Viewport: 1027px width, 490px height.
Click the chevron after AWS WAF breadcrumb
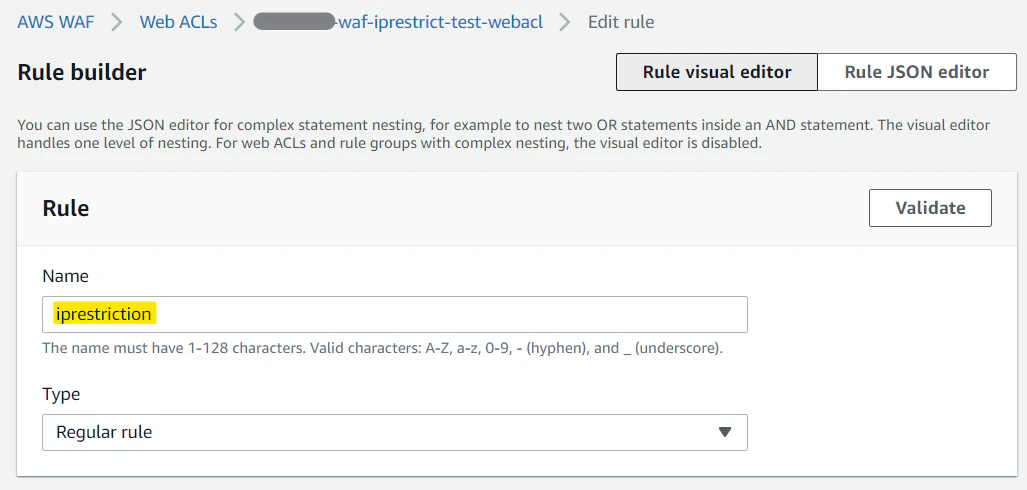point(118,21)
